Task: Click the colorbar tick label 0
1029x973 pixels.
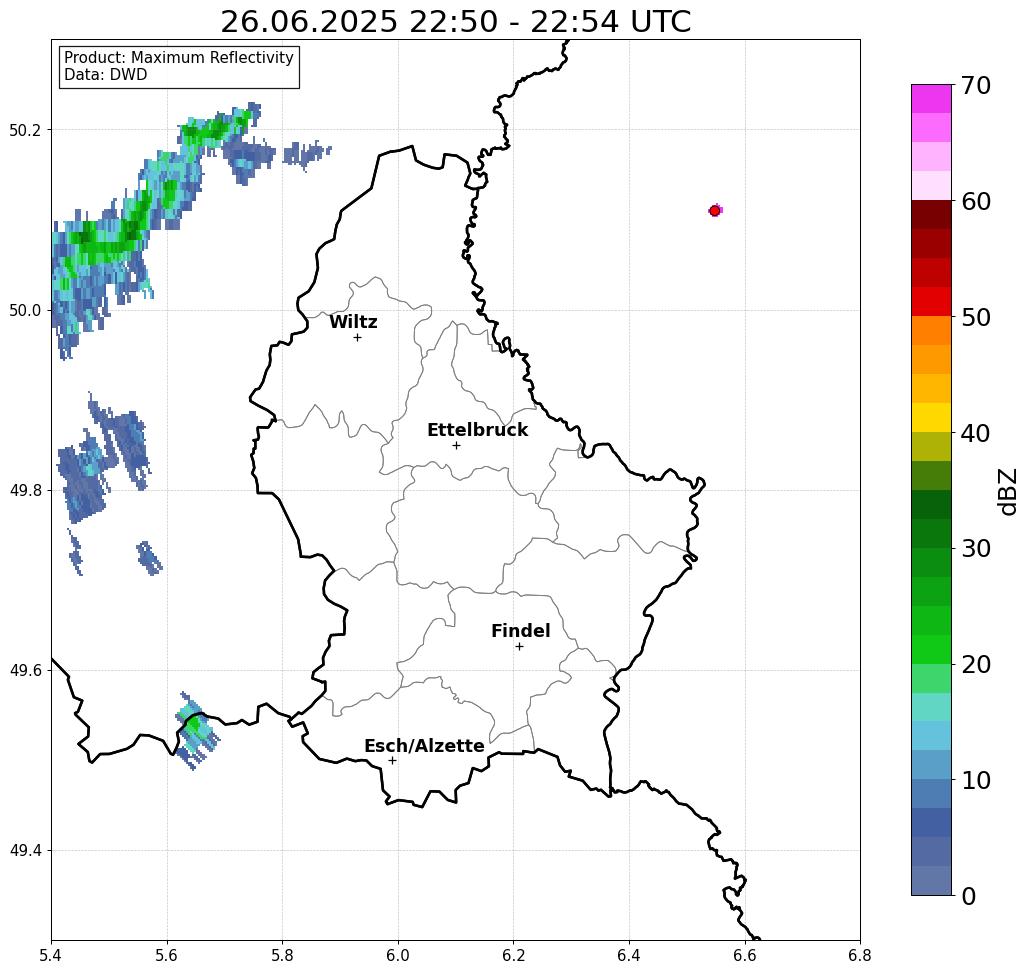Action: click(969, 896)
